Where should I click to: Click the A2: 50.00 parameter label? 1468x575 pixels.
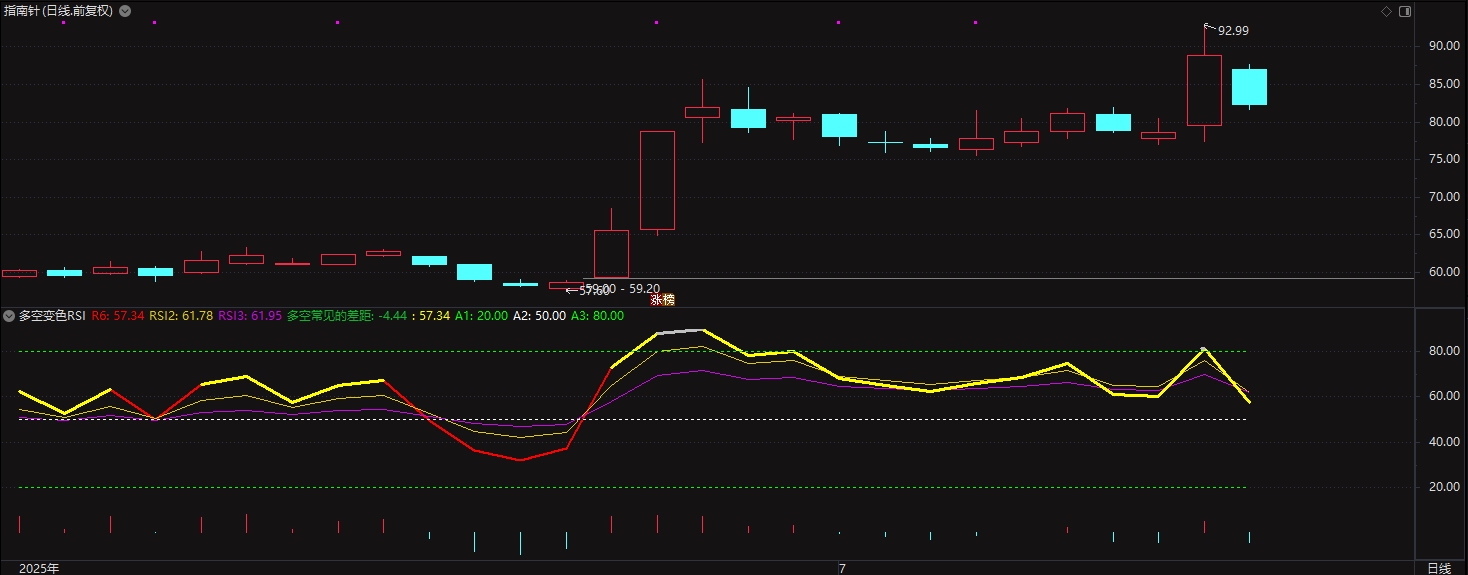pos(539,315)
